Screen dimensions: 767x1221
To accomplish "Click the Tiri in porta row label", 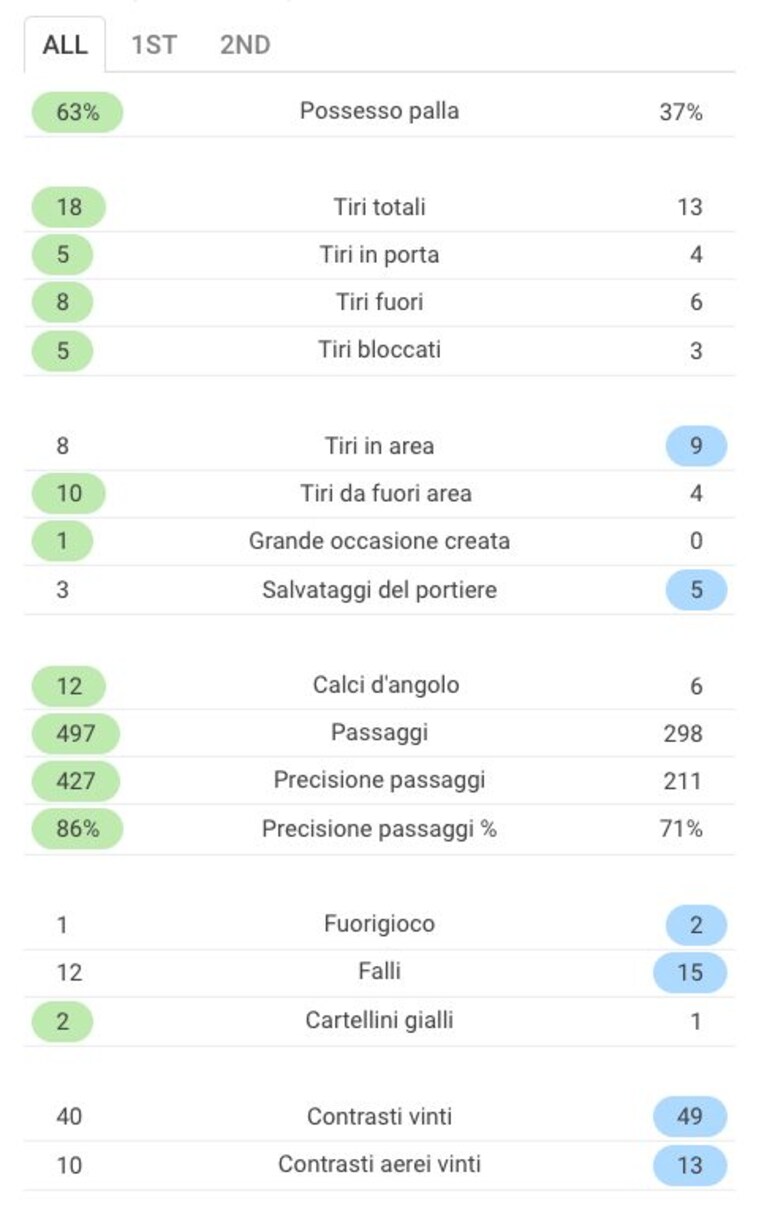I will [x=380, y=255].
